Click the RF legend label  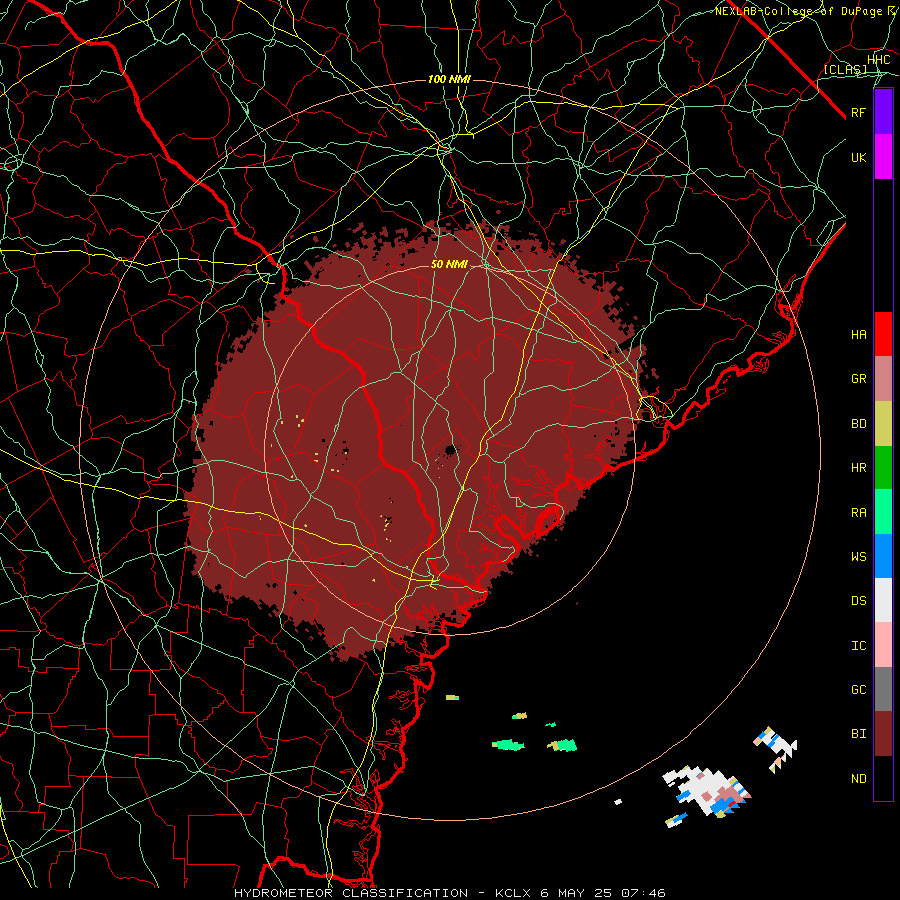click(x=858, y=112)
